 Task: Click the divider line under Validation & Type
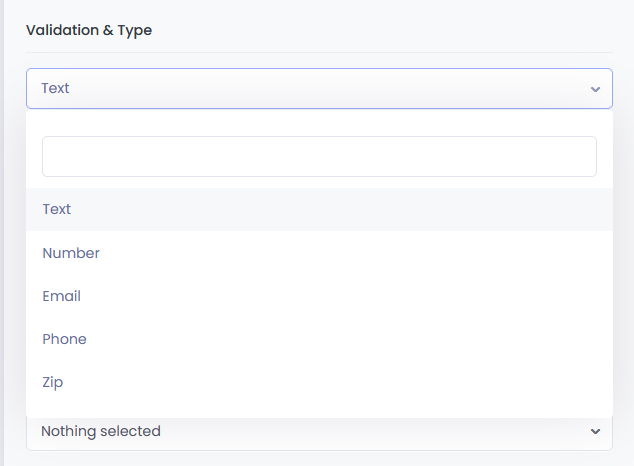(x=319, y=53)
